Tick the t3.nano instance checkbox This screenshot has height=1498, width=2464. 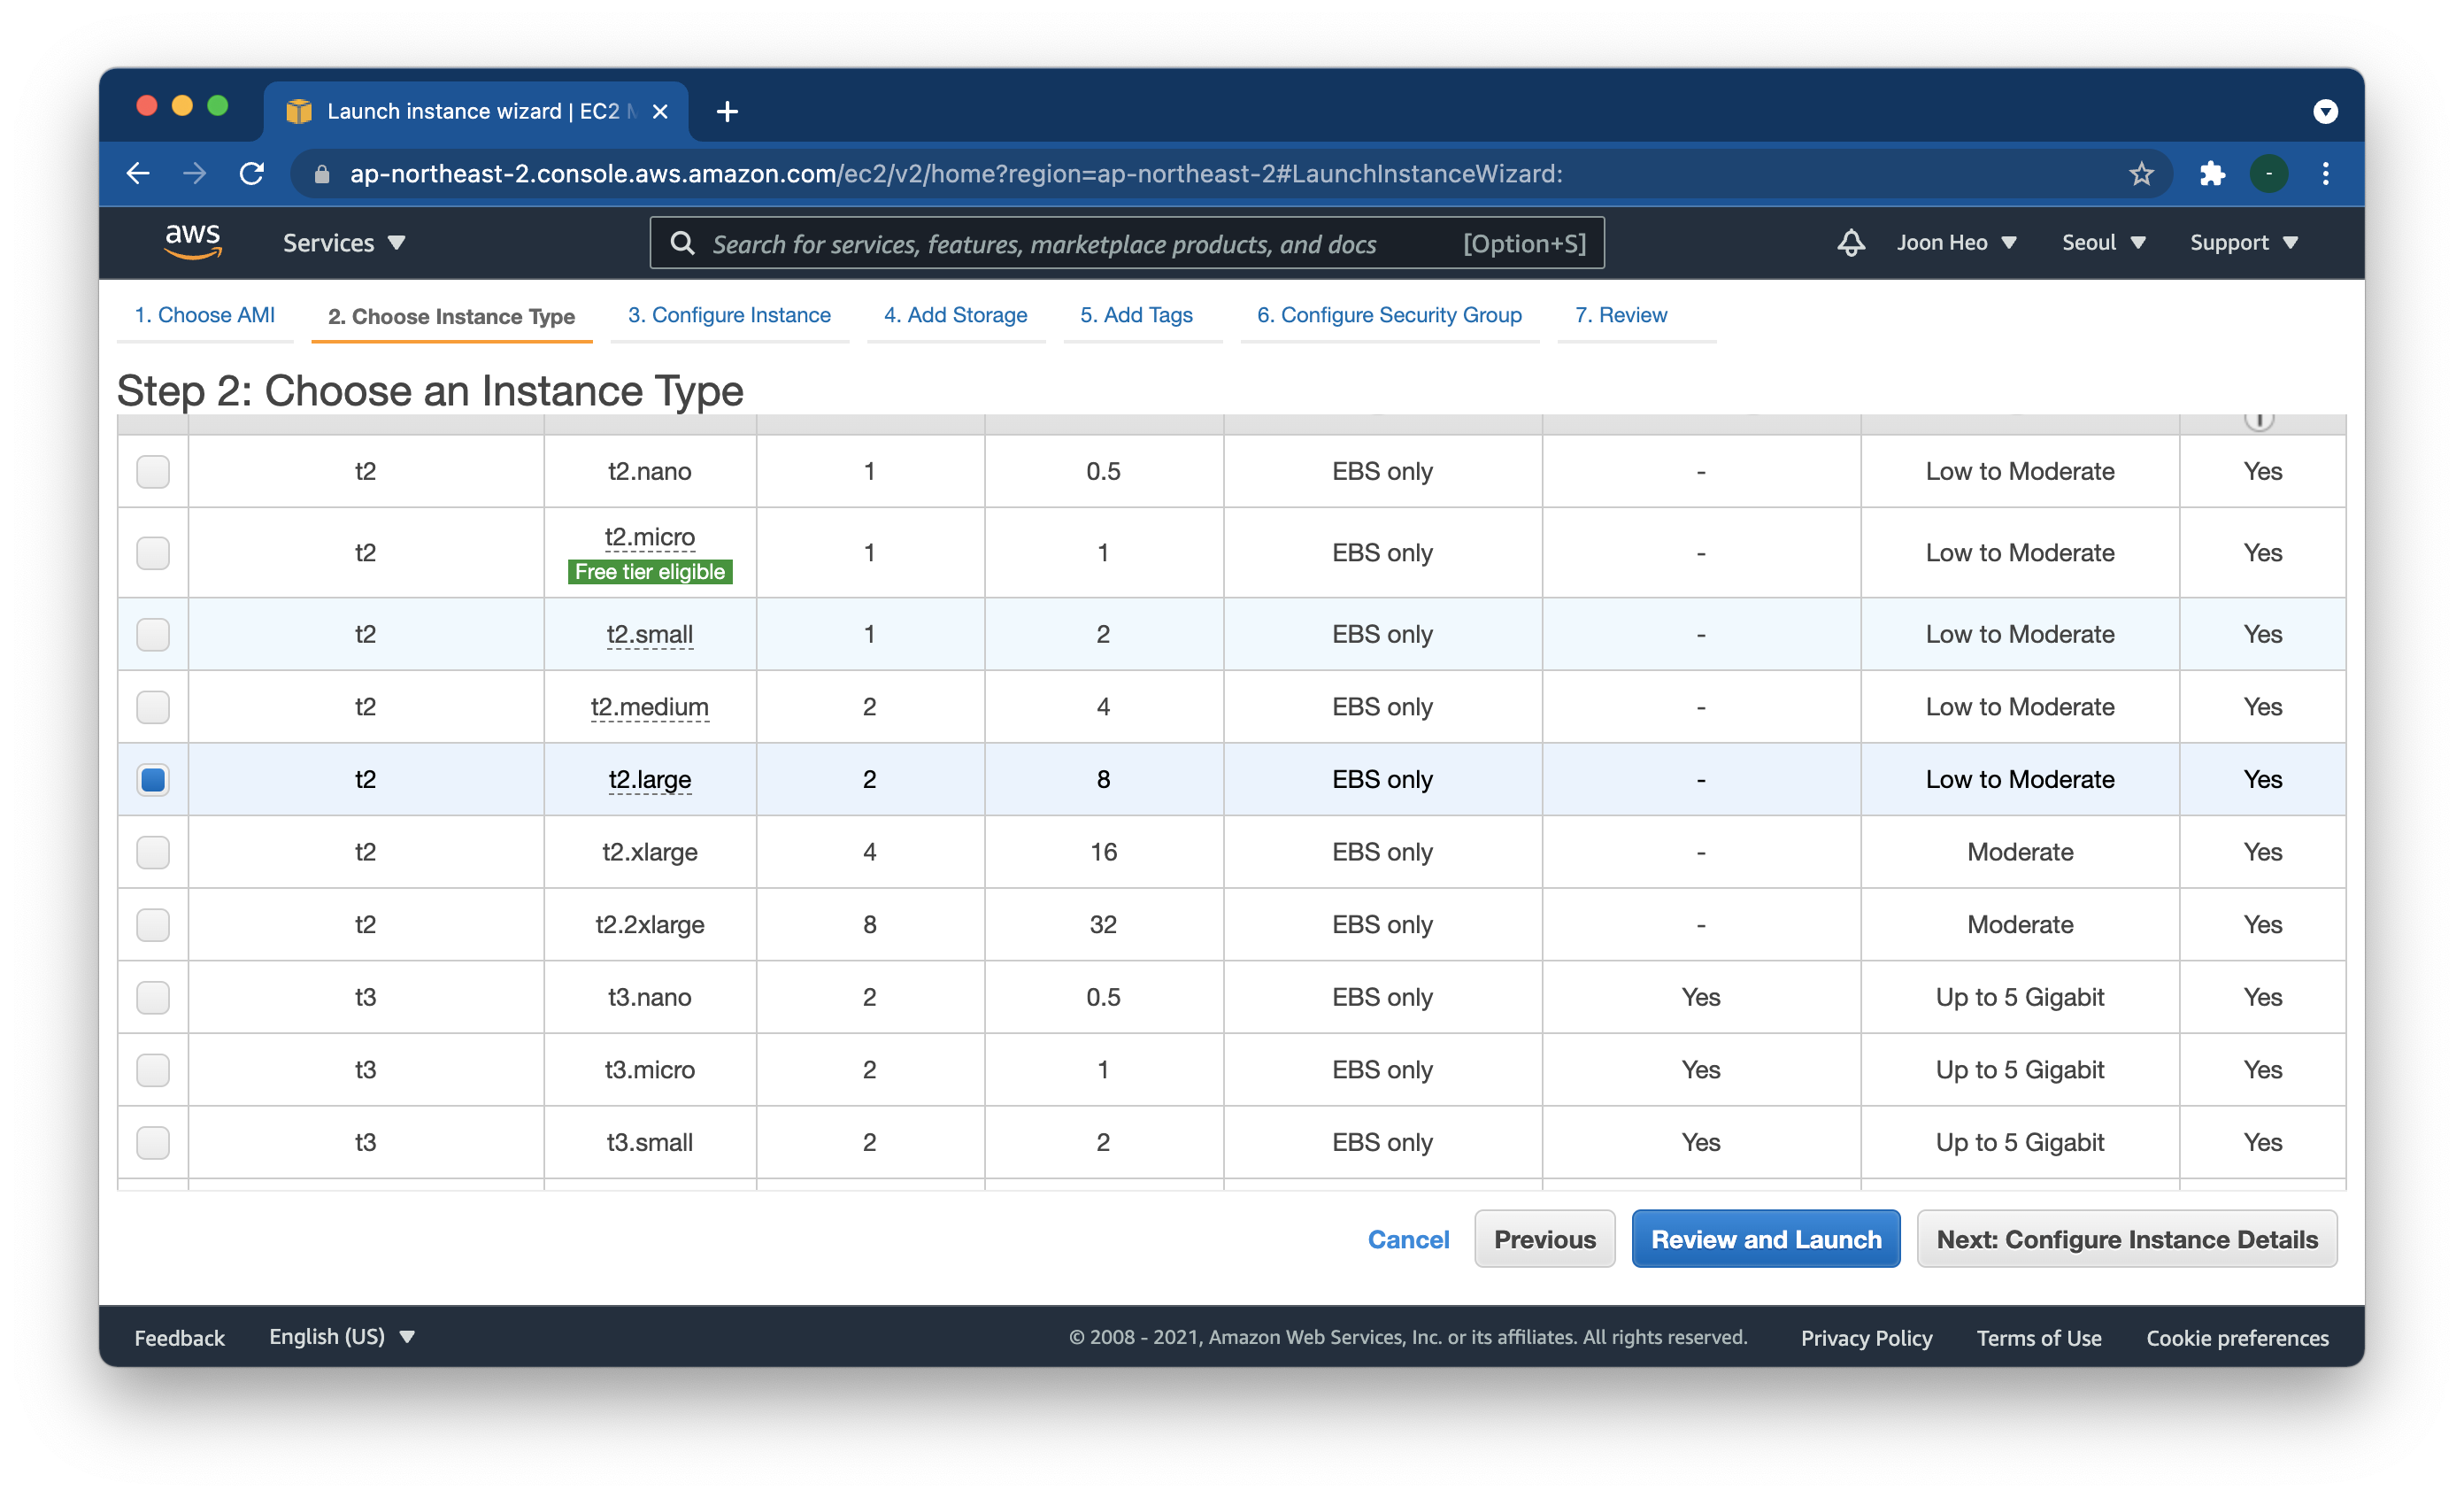(x=153, y=997)
